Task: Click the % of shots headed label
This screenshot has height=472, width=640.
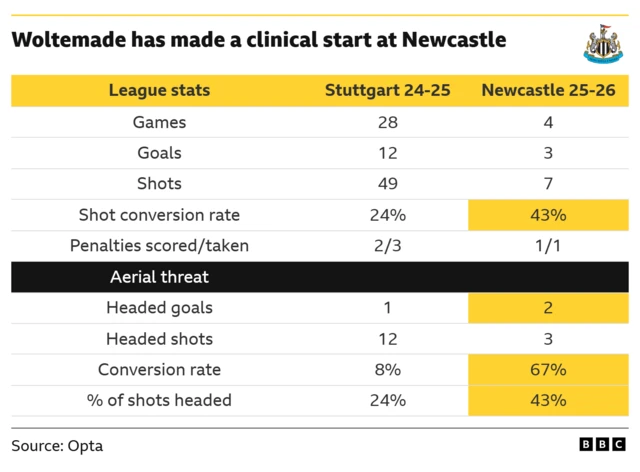Action: pyautogui.click(x=159, y=401)
